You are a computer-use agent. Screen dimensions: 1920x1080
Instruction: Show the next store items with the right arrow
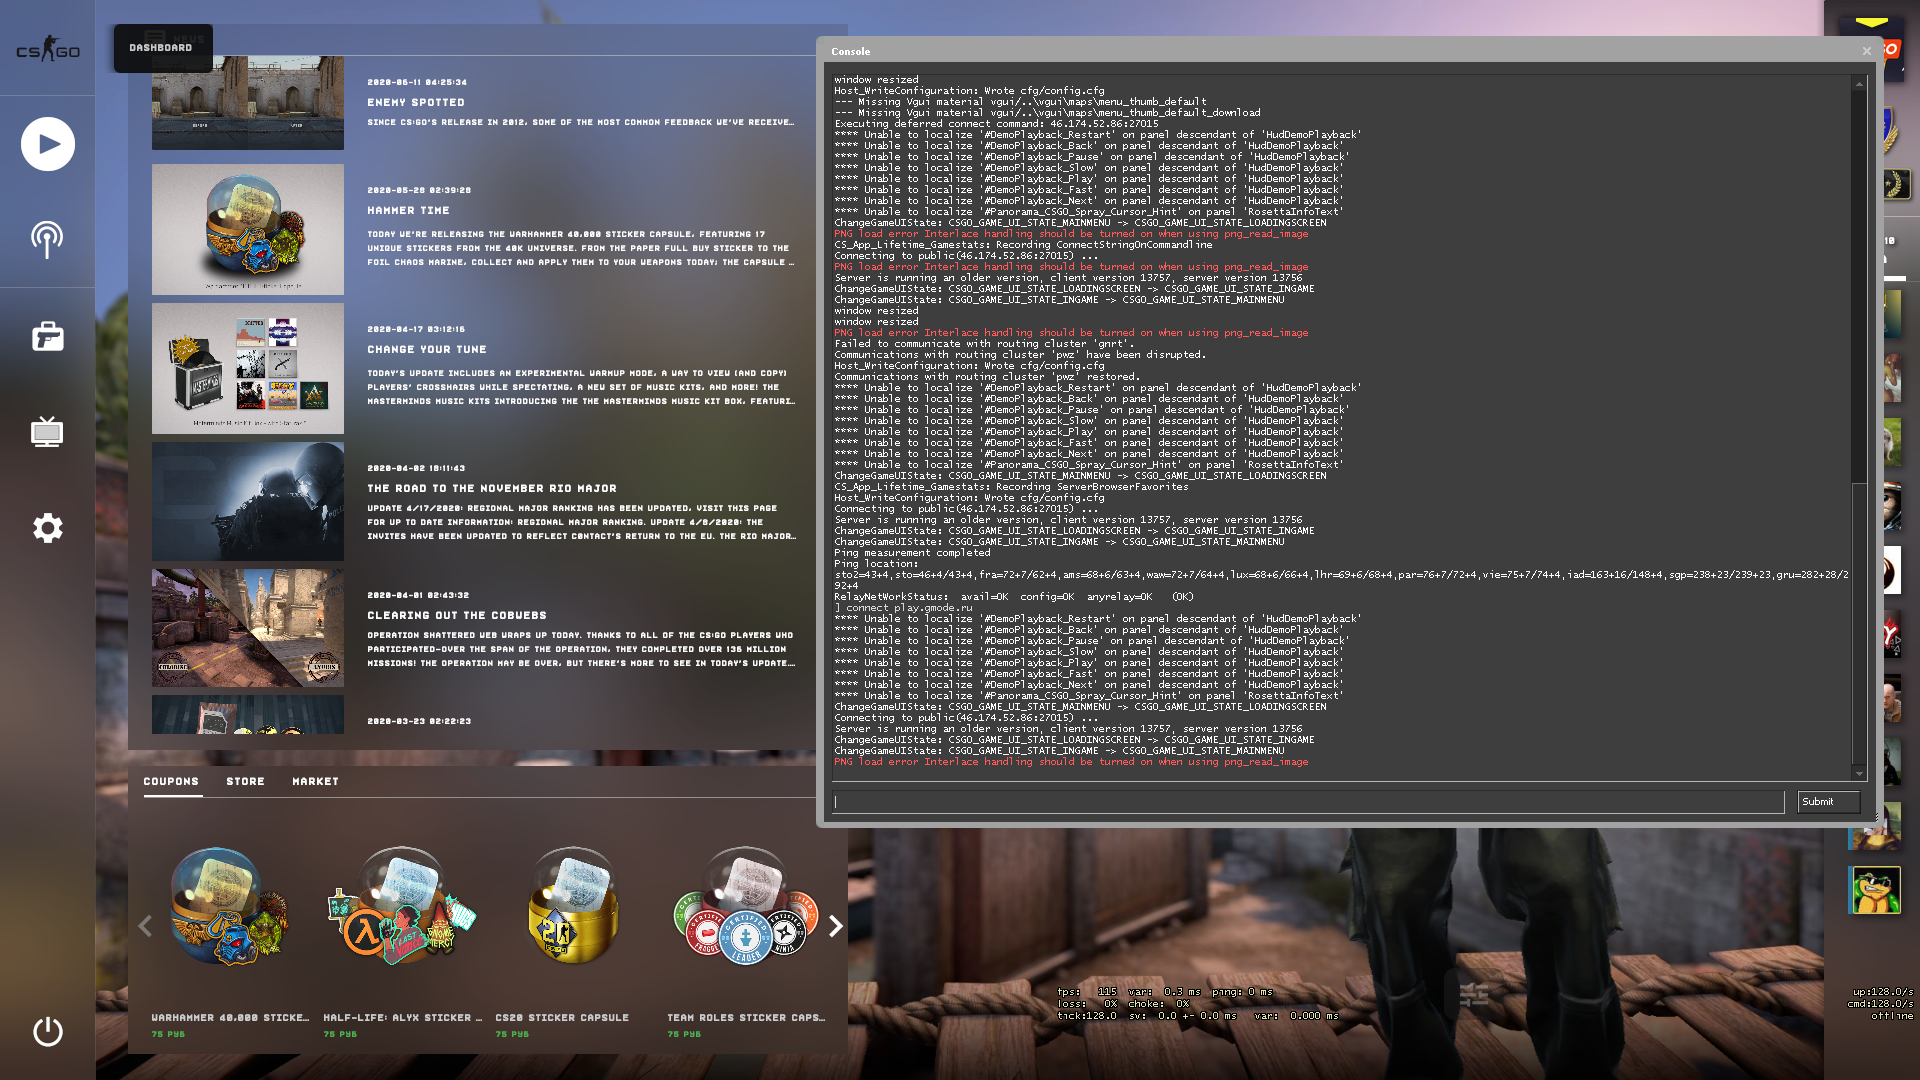click(x=836, y=926)
